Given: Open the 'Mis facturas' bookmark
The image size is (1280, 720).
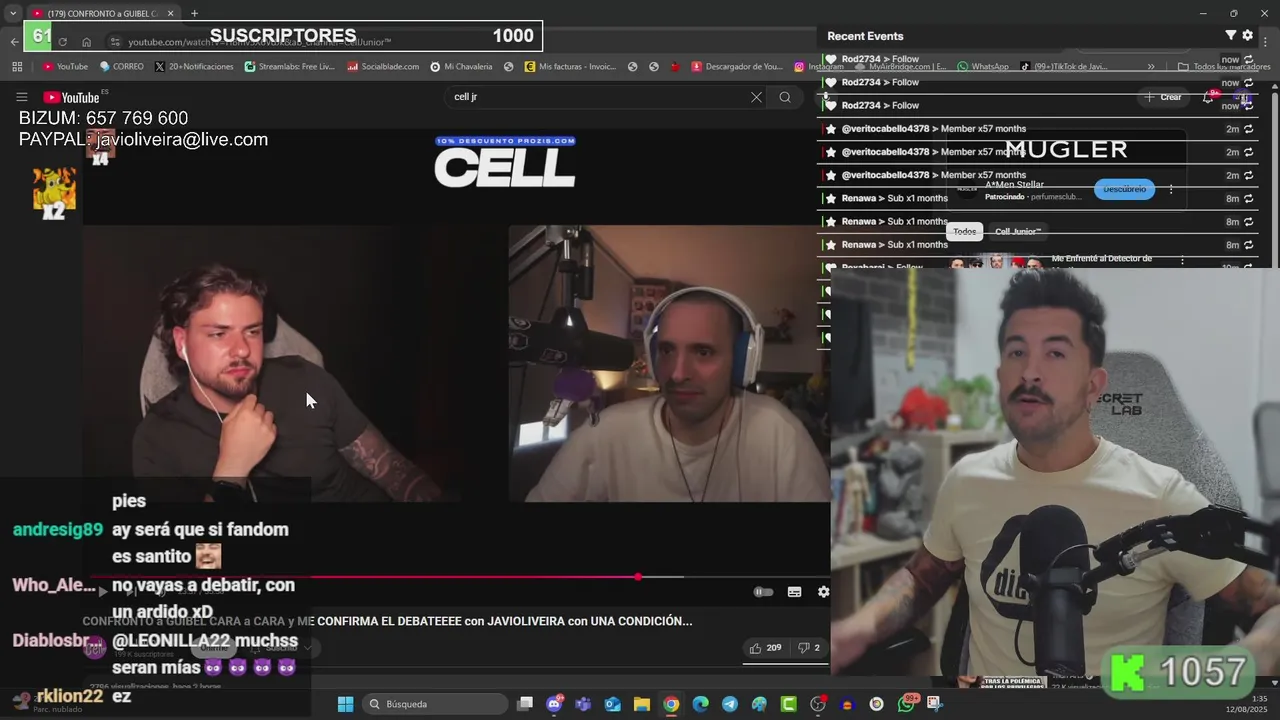Looking at the screenshot, I should pyautogui.click(x=571, y=67).
